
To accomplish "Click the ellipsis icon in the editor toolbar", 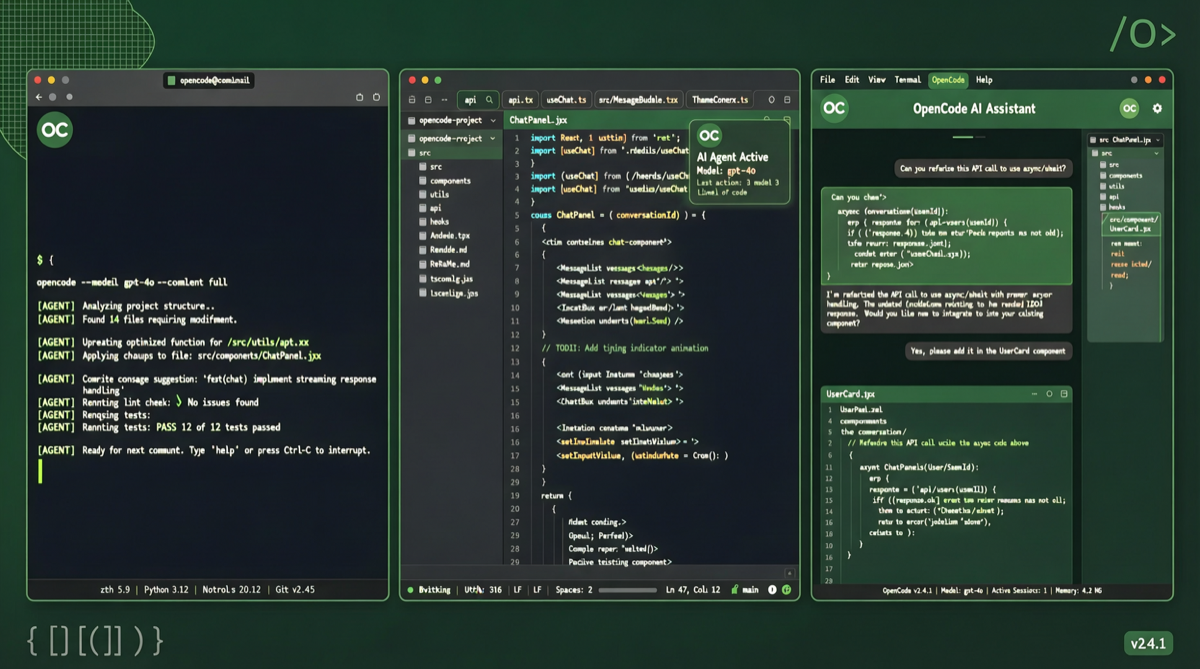I will (444, 100).
